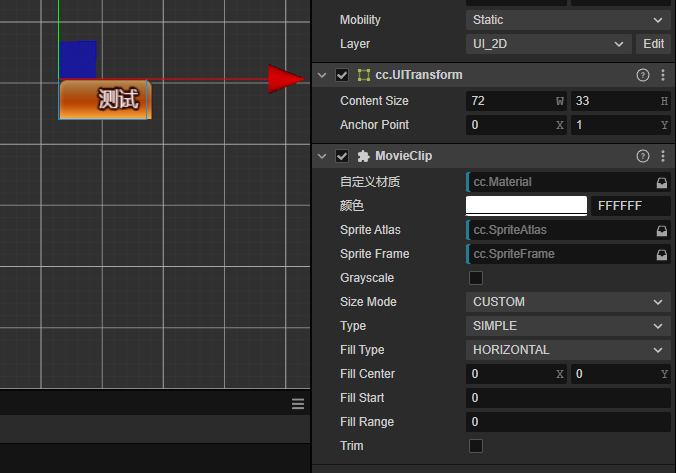The width and height of the screenshot is (676, 473).
Task: Click the Content Size width field
Action: tap(516, 101)
